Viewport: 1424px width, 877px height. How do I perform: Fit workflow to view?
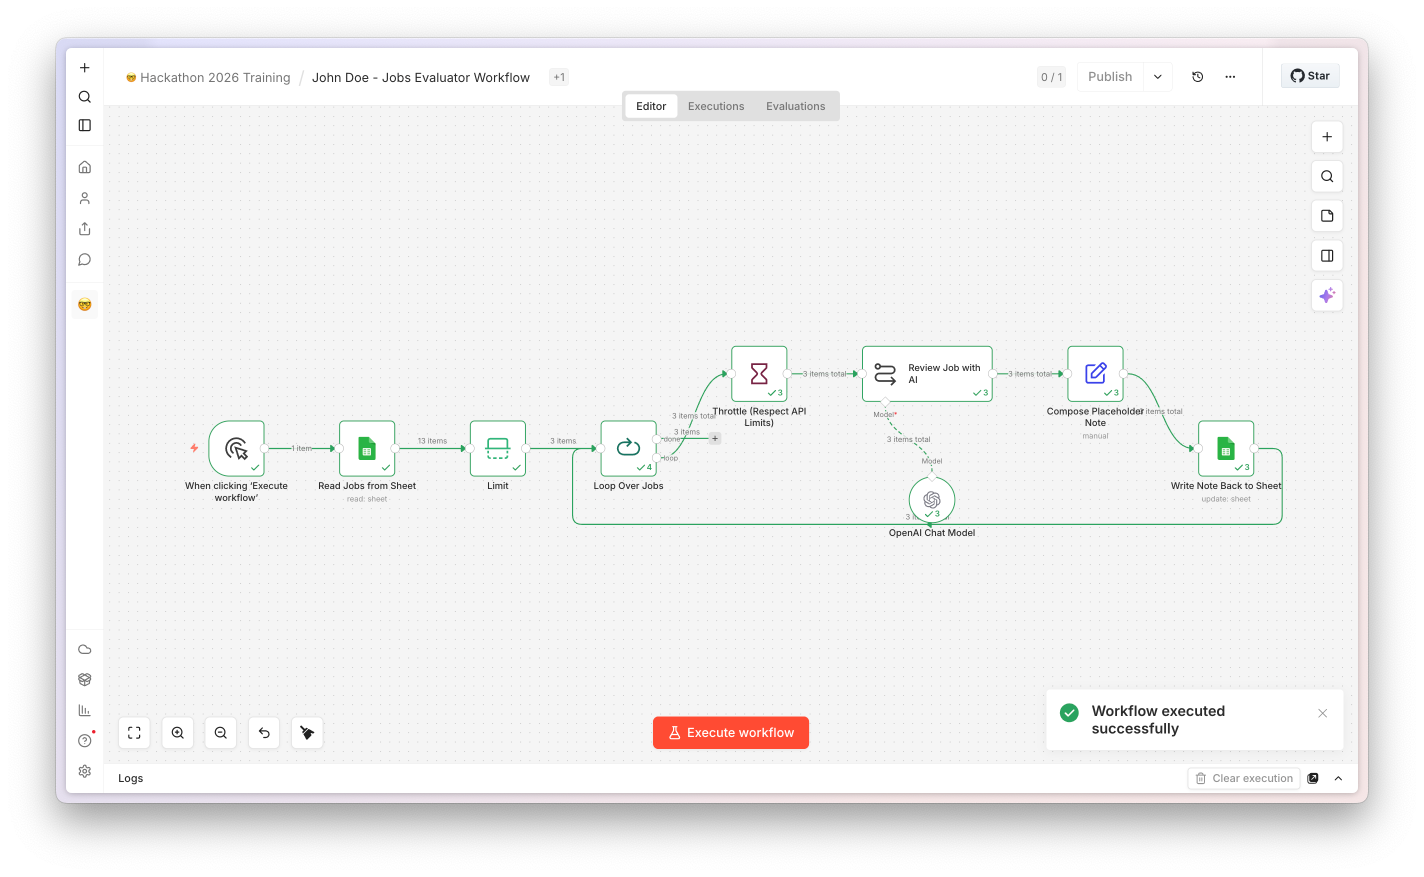(x=134, y=733)
